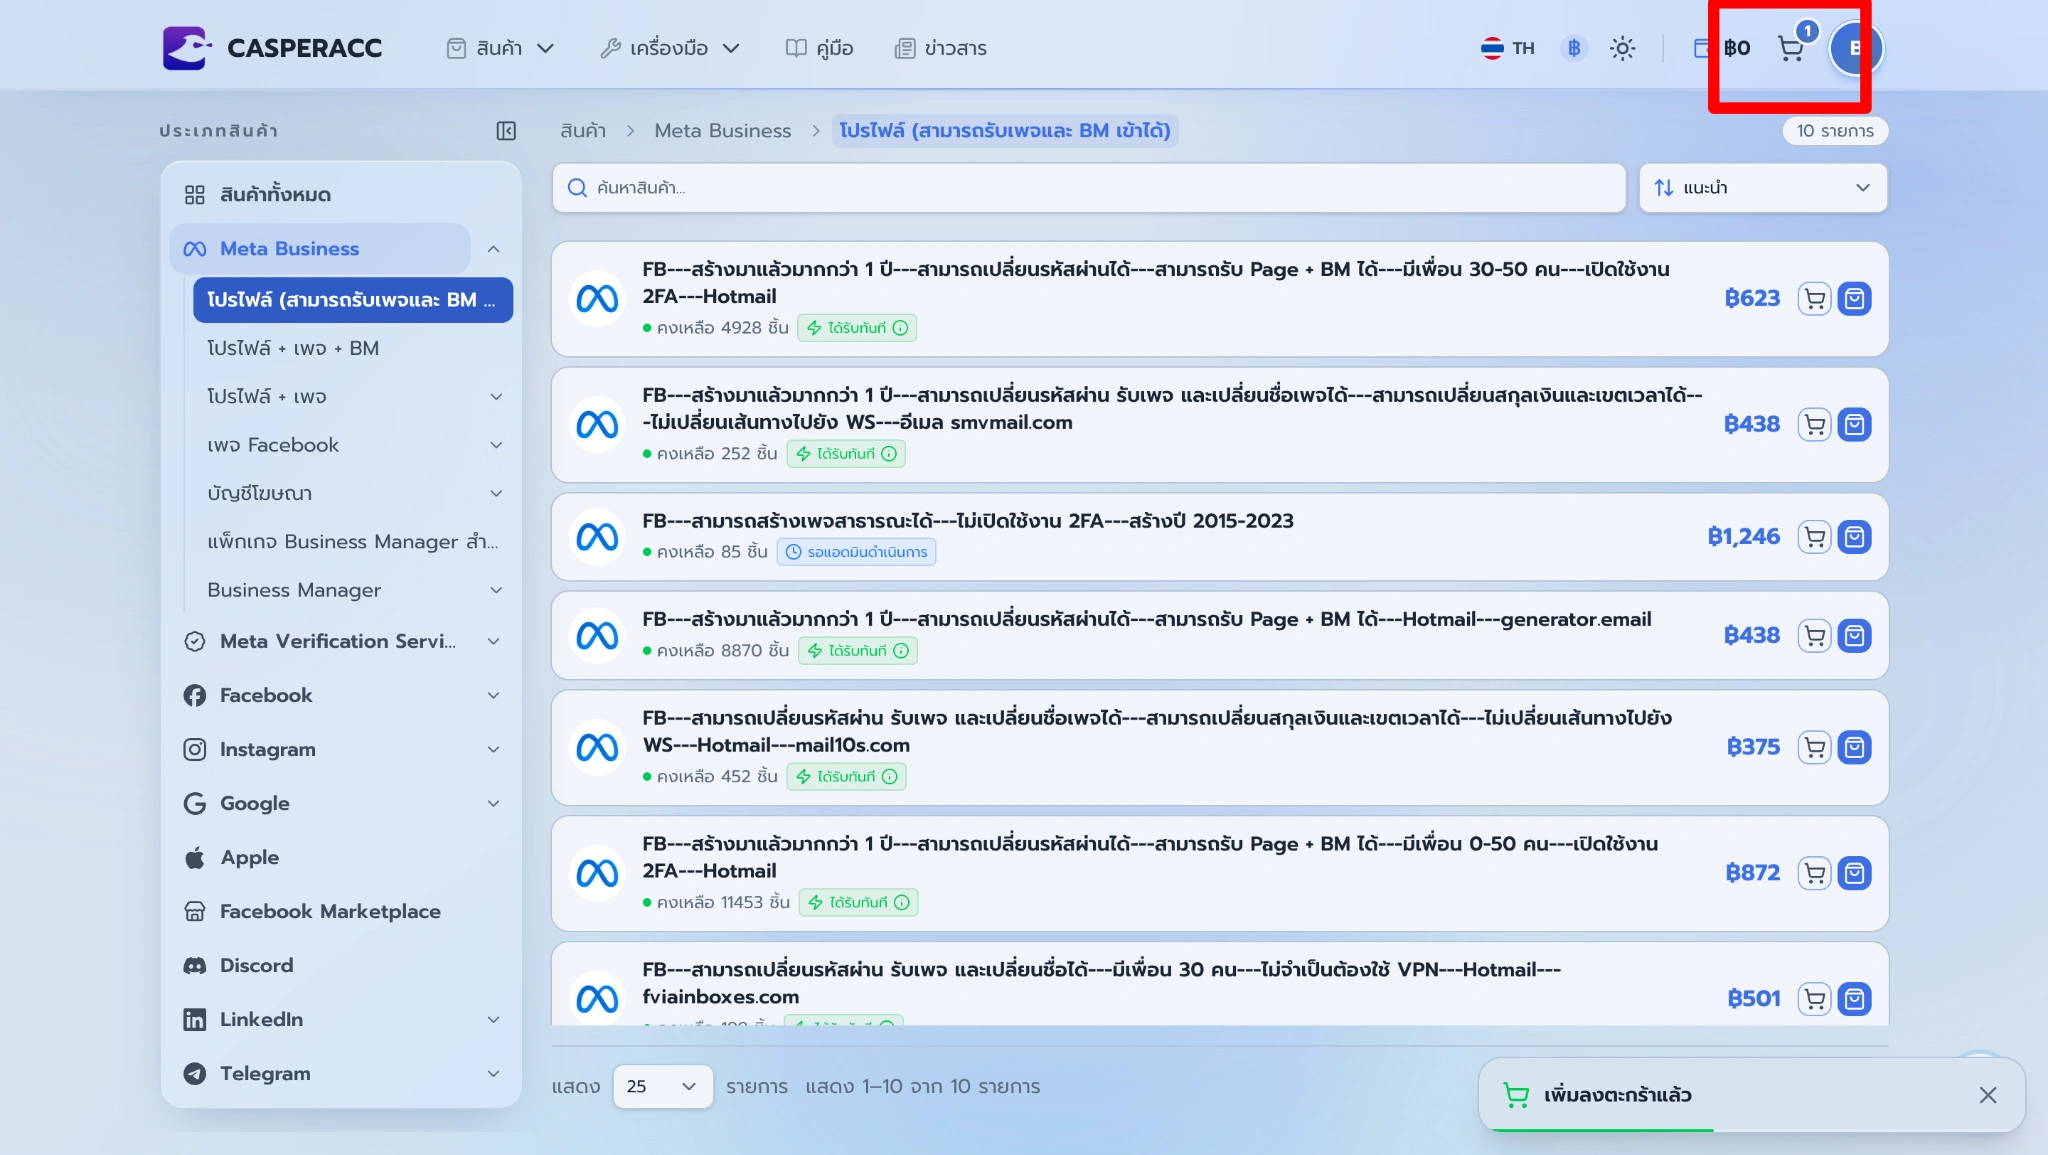Viewport: 2048px width, 1155px height.
Task: Add the generator.email product to cart
Action: [x=1814, y=636]
